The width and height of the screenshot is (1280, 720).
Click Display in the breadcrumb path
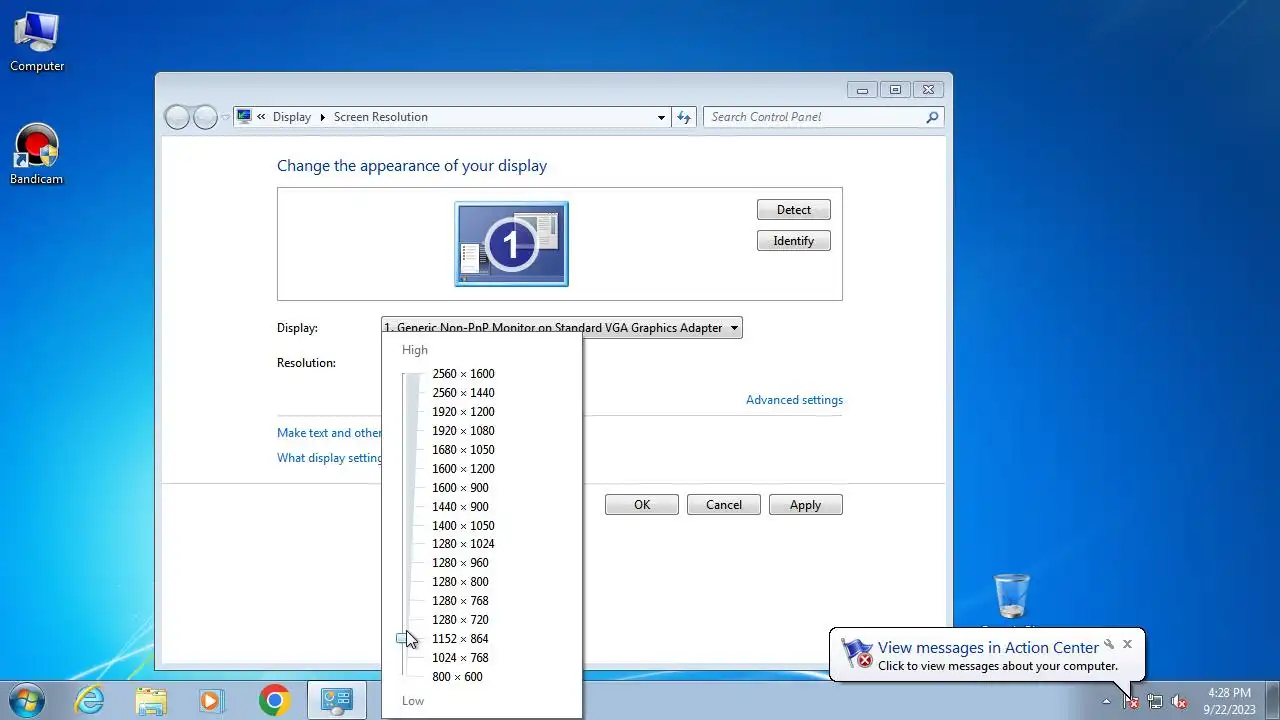pyautogui.click(x=292, y=117)
